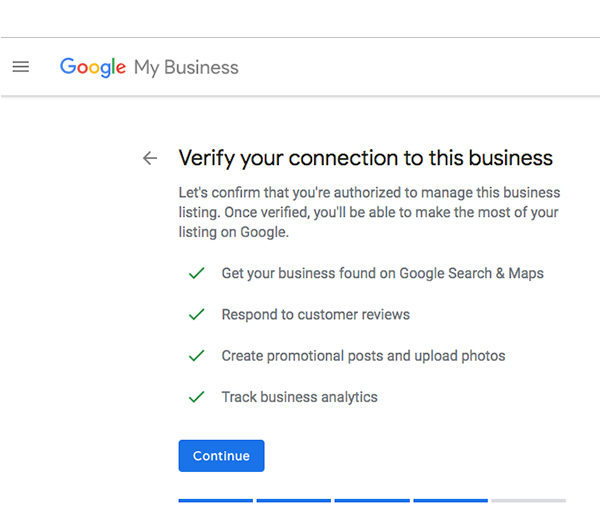Image resolution: width=600 pixels, height=523 pixels.
Task: Click the first blue progress segment
Action: 215,500
